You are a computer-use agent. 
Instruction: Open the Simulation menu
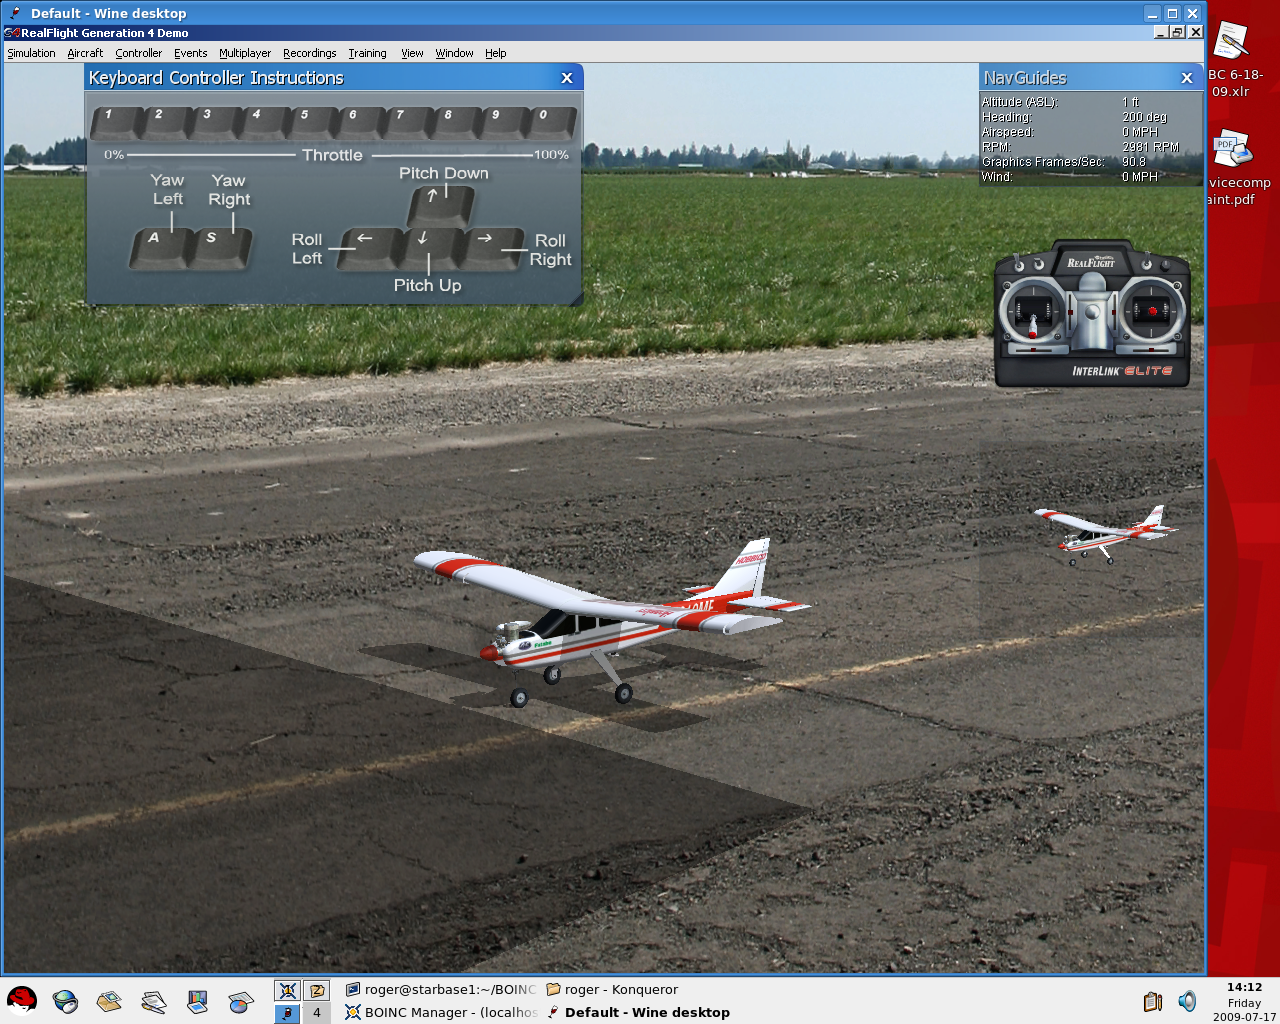click(30, 53)
